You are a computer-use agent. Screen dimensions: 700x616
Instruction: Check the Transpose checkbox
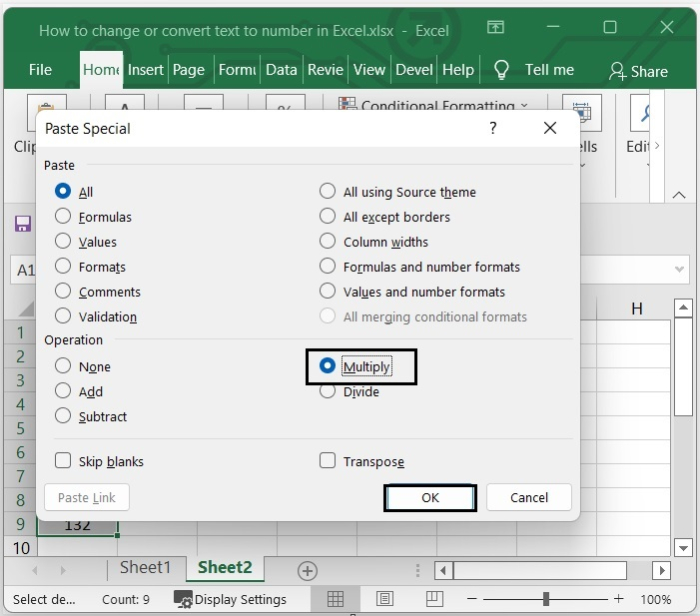[327, 461]
